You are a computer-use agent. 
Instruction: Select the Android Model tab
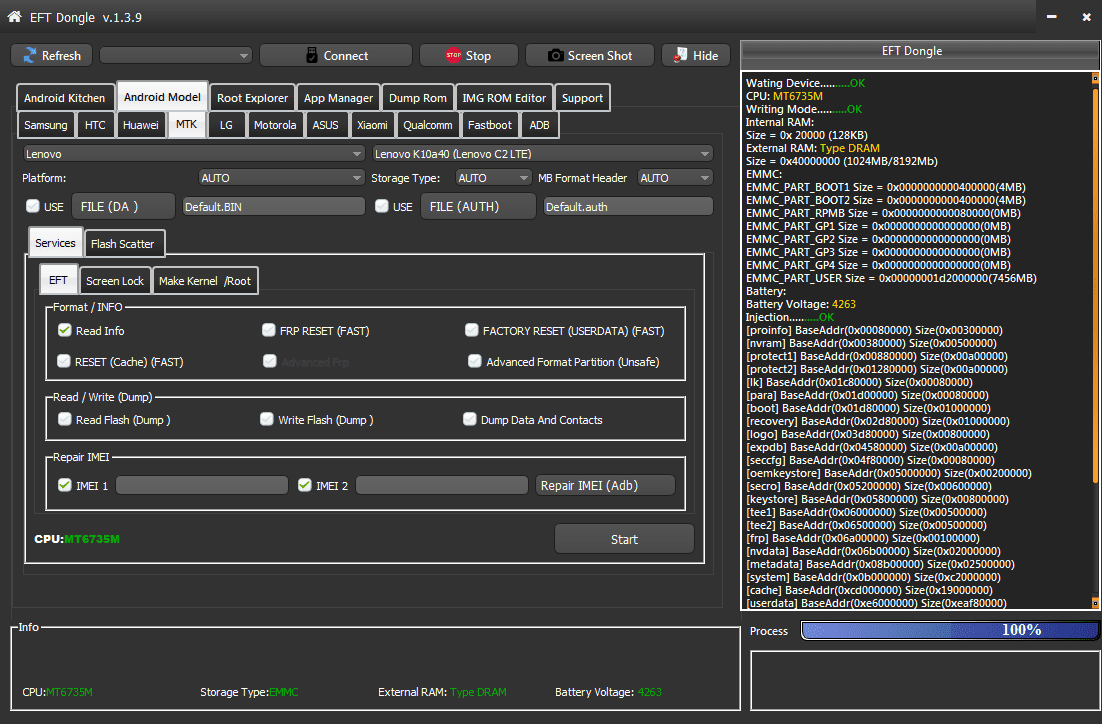(162, 97)
